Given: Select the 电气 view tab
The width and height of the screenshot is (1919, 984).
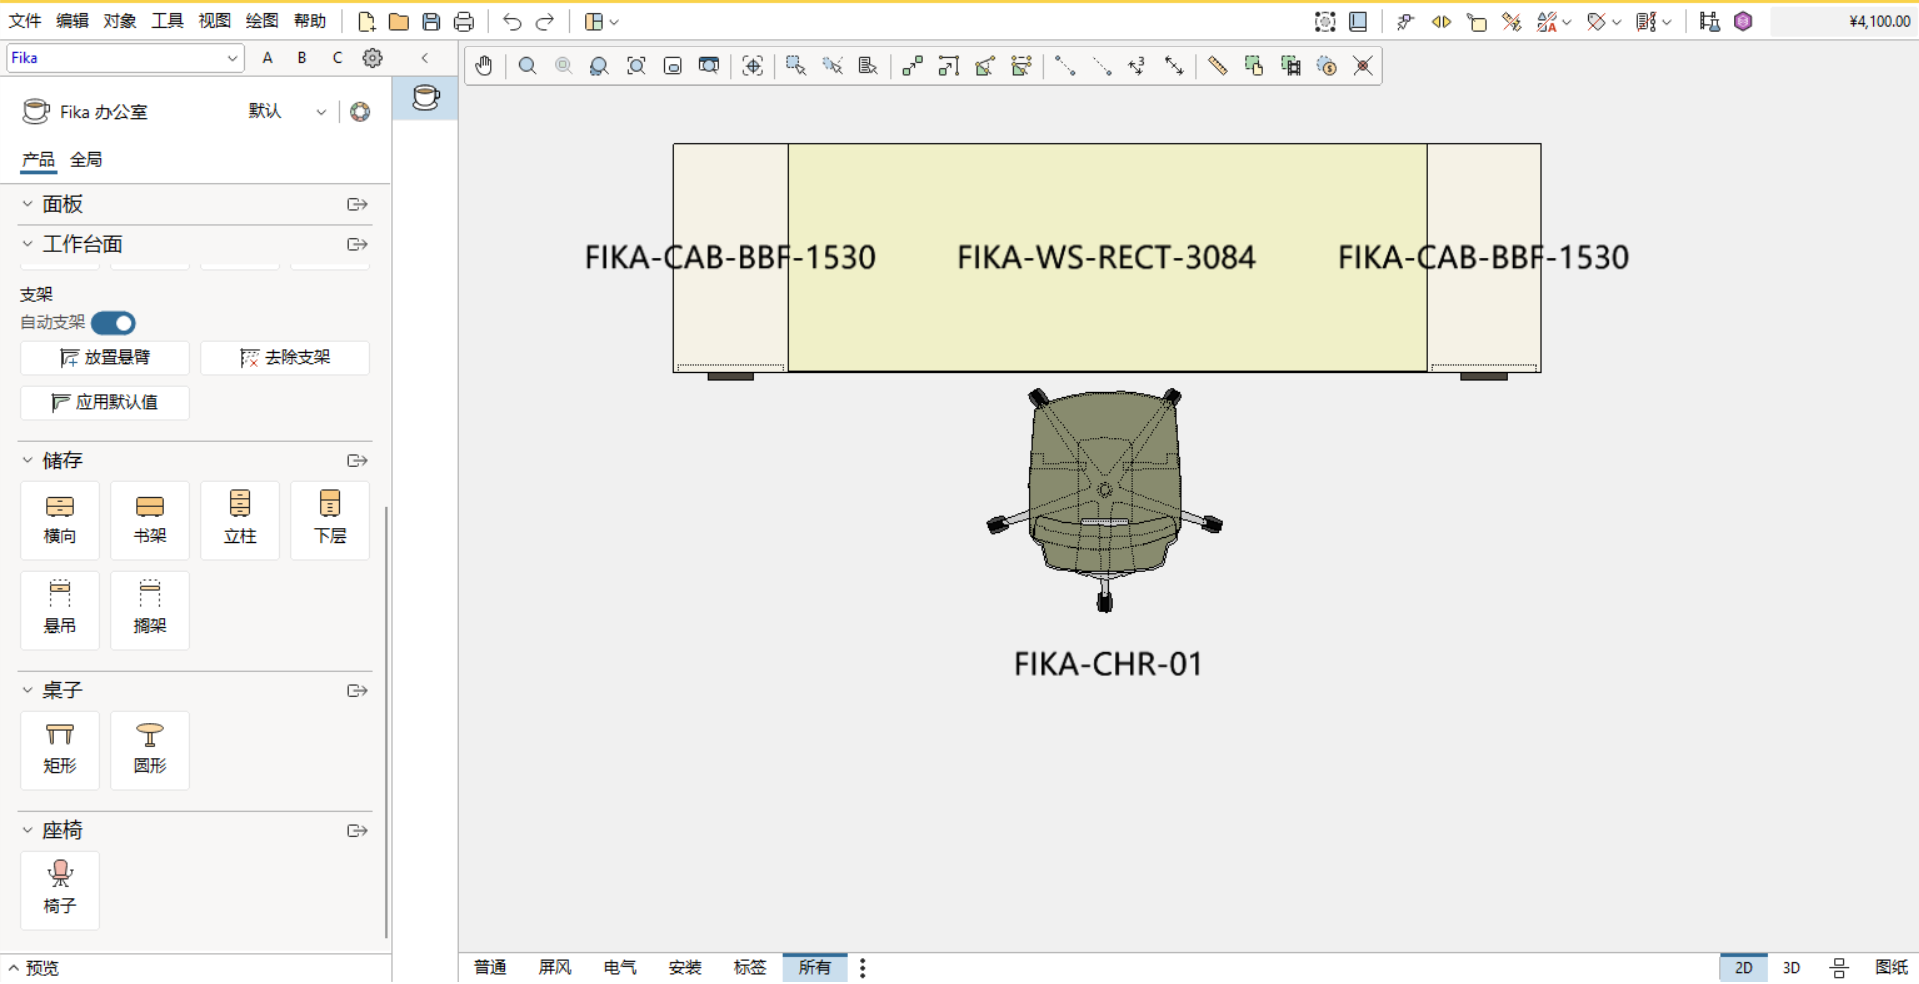Looking at the screenshot, I should [620, 967].
